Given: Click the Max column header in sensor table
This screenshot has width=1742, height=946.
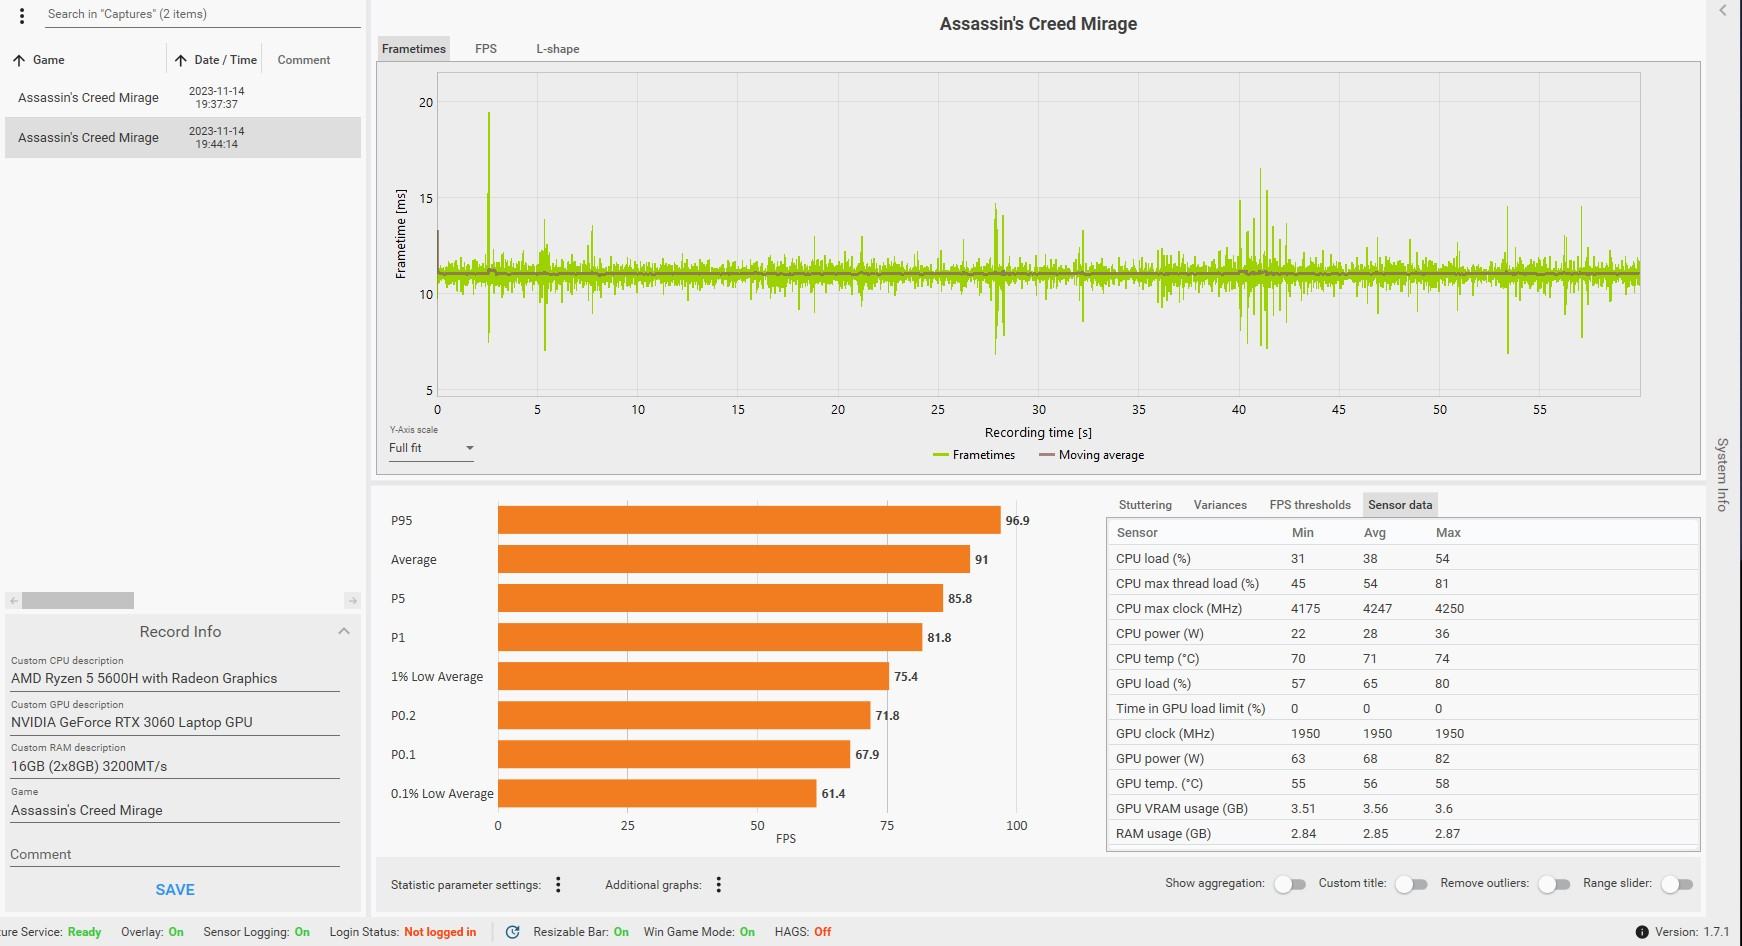Looking at the screenshot, I should (1448, 533).
